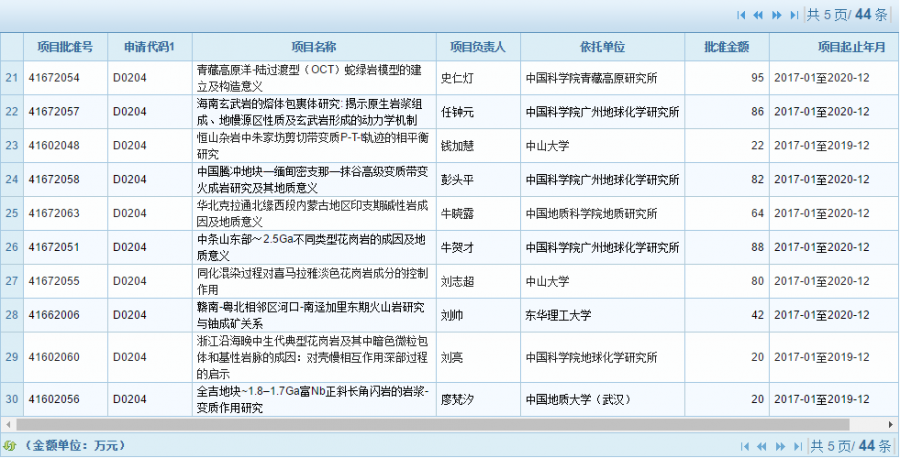Click horizontal scrollbar right arrow

[893, 425]
